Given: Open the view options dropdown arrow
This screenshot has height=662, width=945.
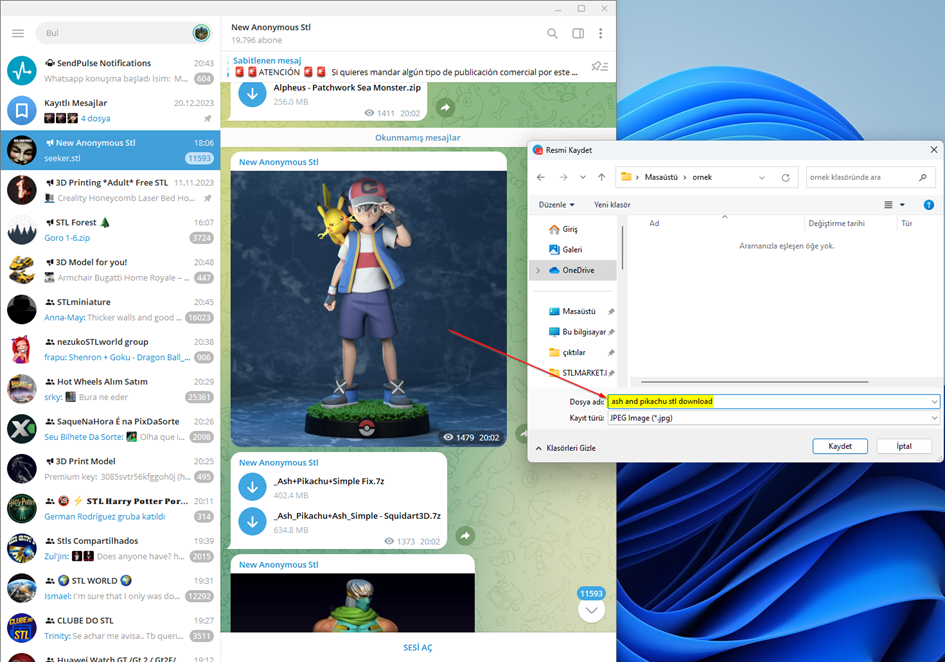Looking at the screenshot, I should 902,205.
